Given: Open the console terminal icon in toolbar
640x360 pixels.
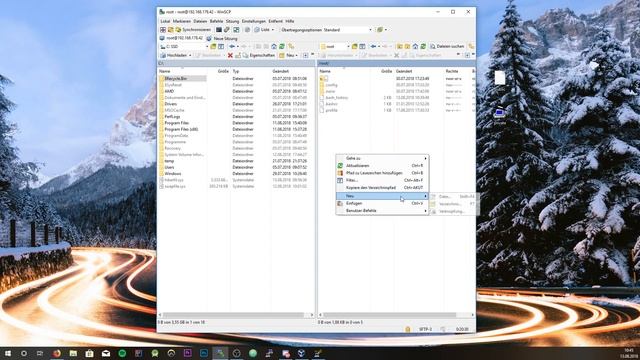Looking at the screenshot, I should [219, 30].
